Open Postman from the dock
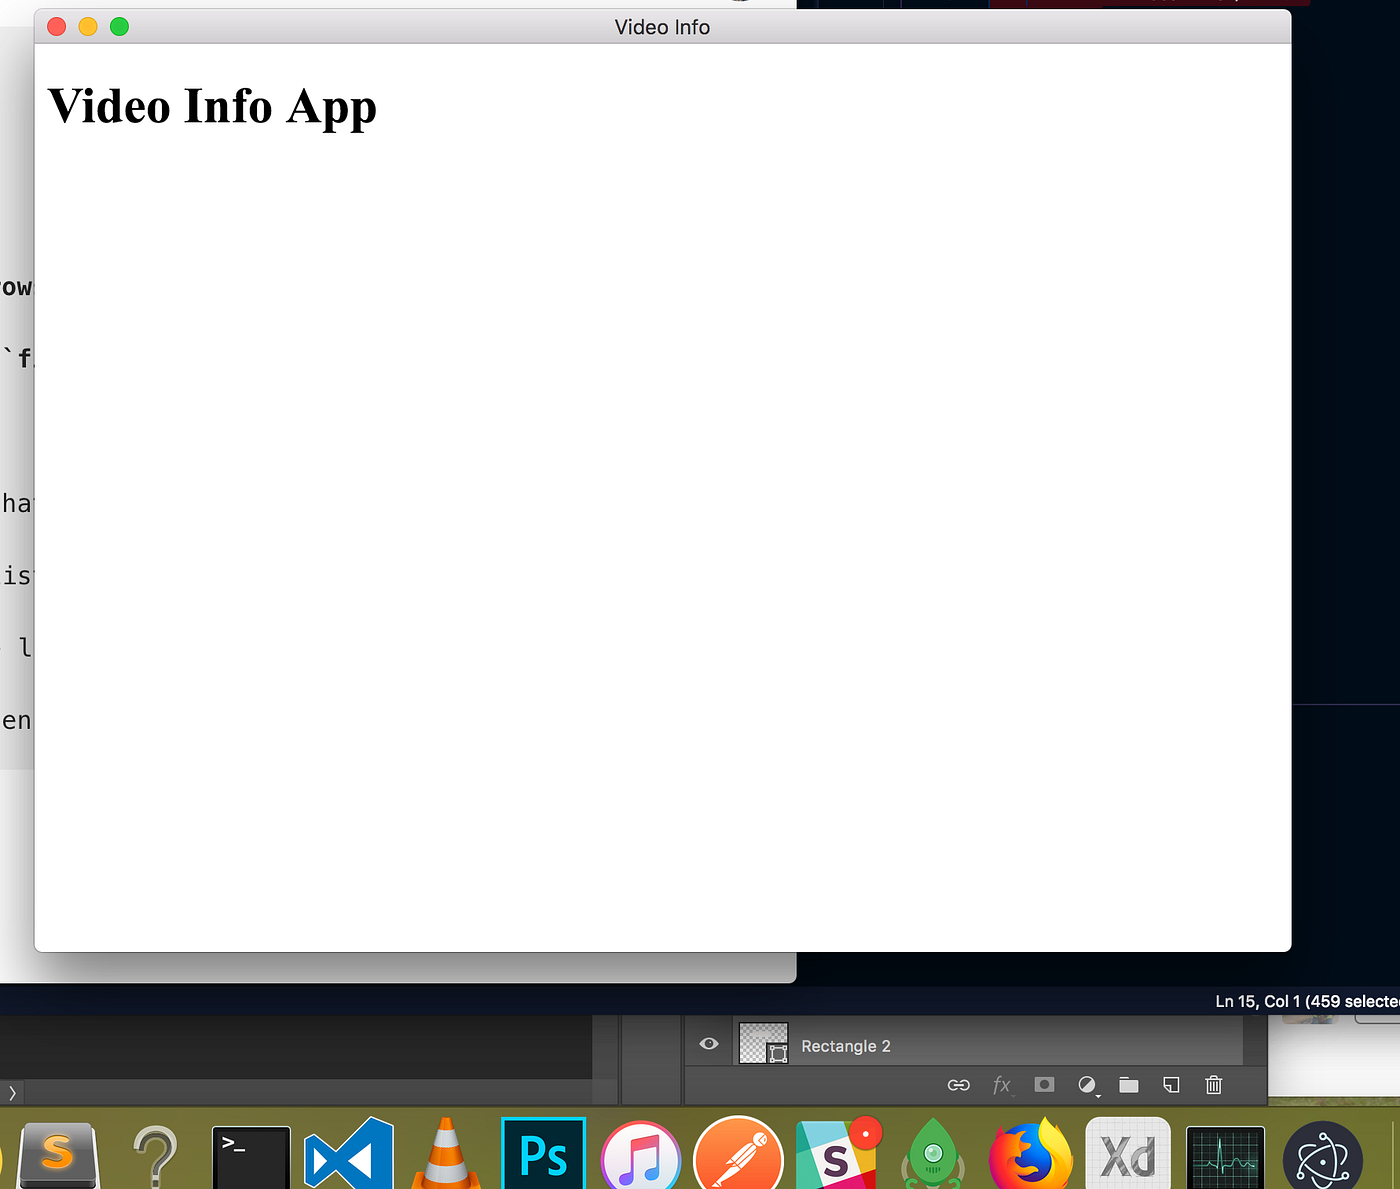Image resolution: width=1400 pixels, height=1189 pixels. pyautogui.click(x=738, y=1155)
